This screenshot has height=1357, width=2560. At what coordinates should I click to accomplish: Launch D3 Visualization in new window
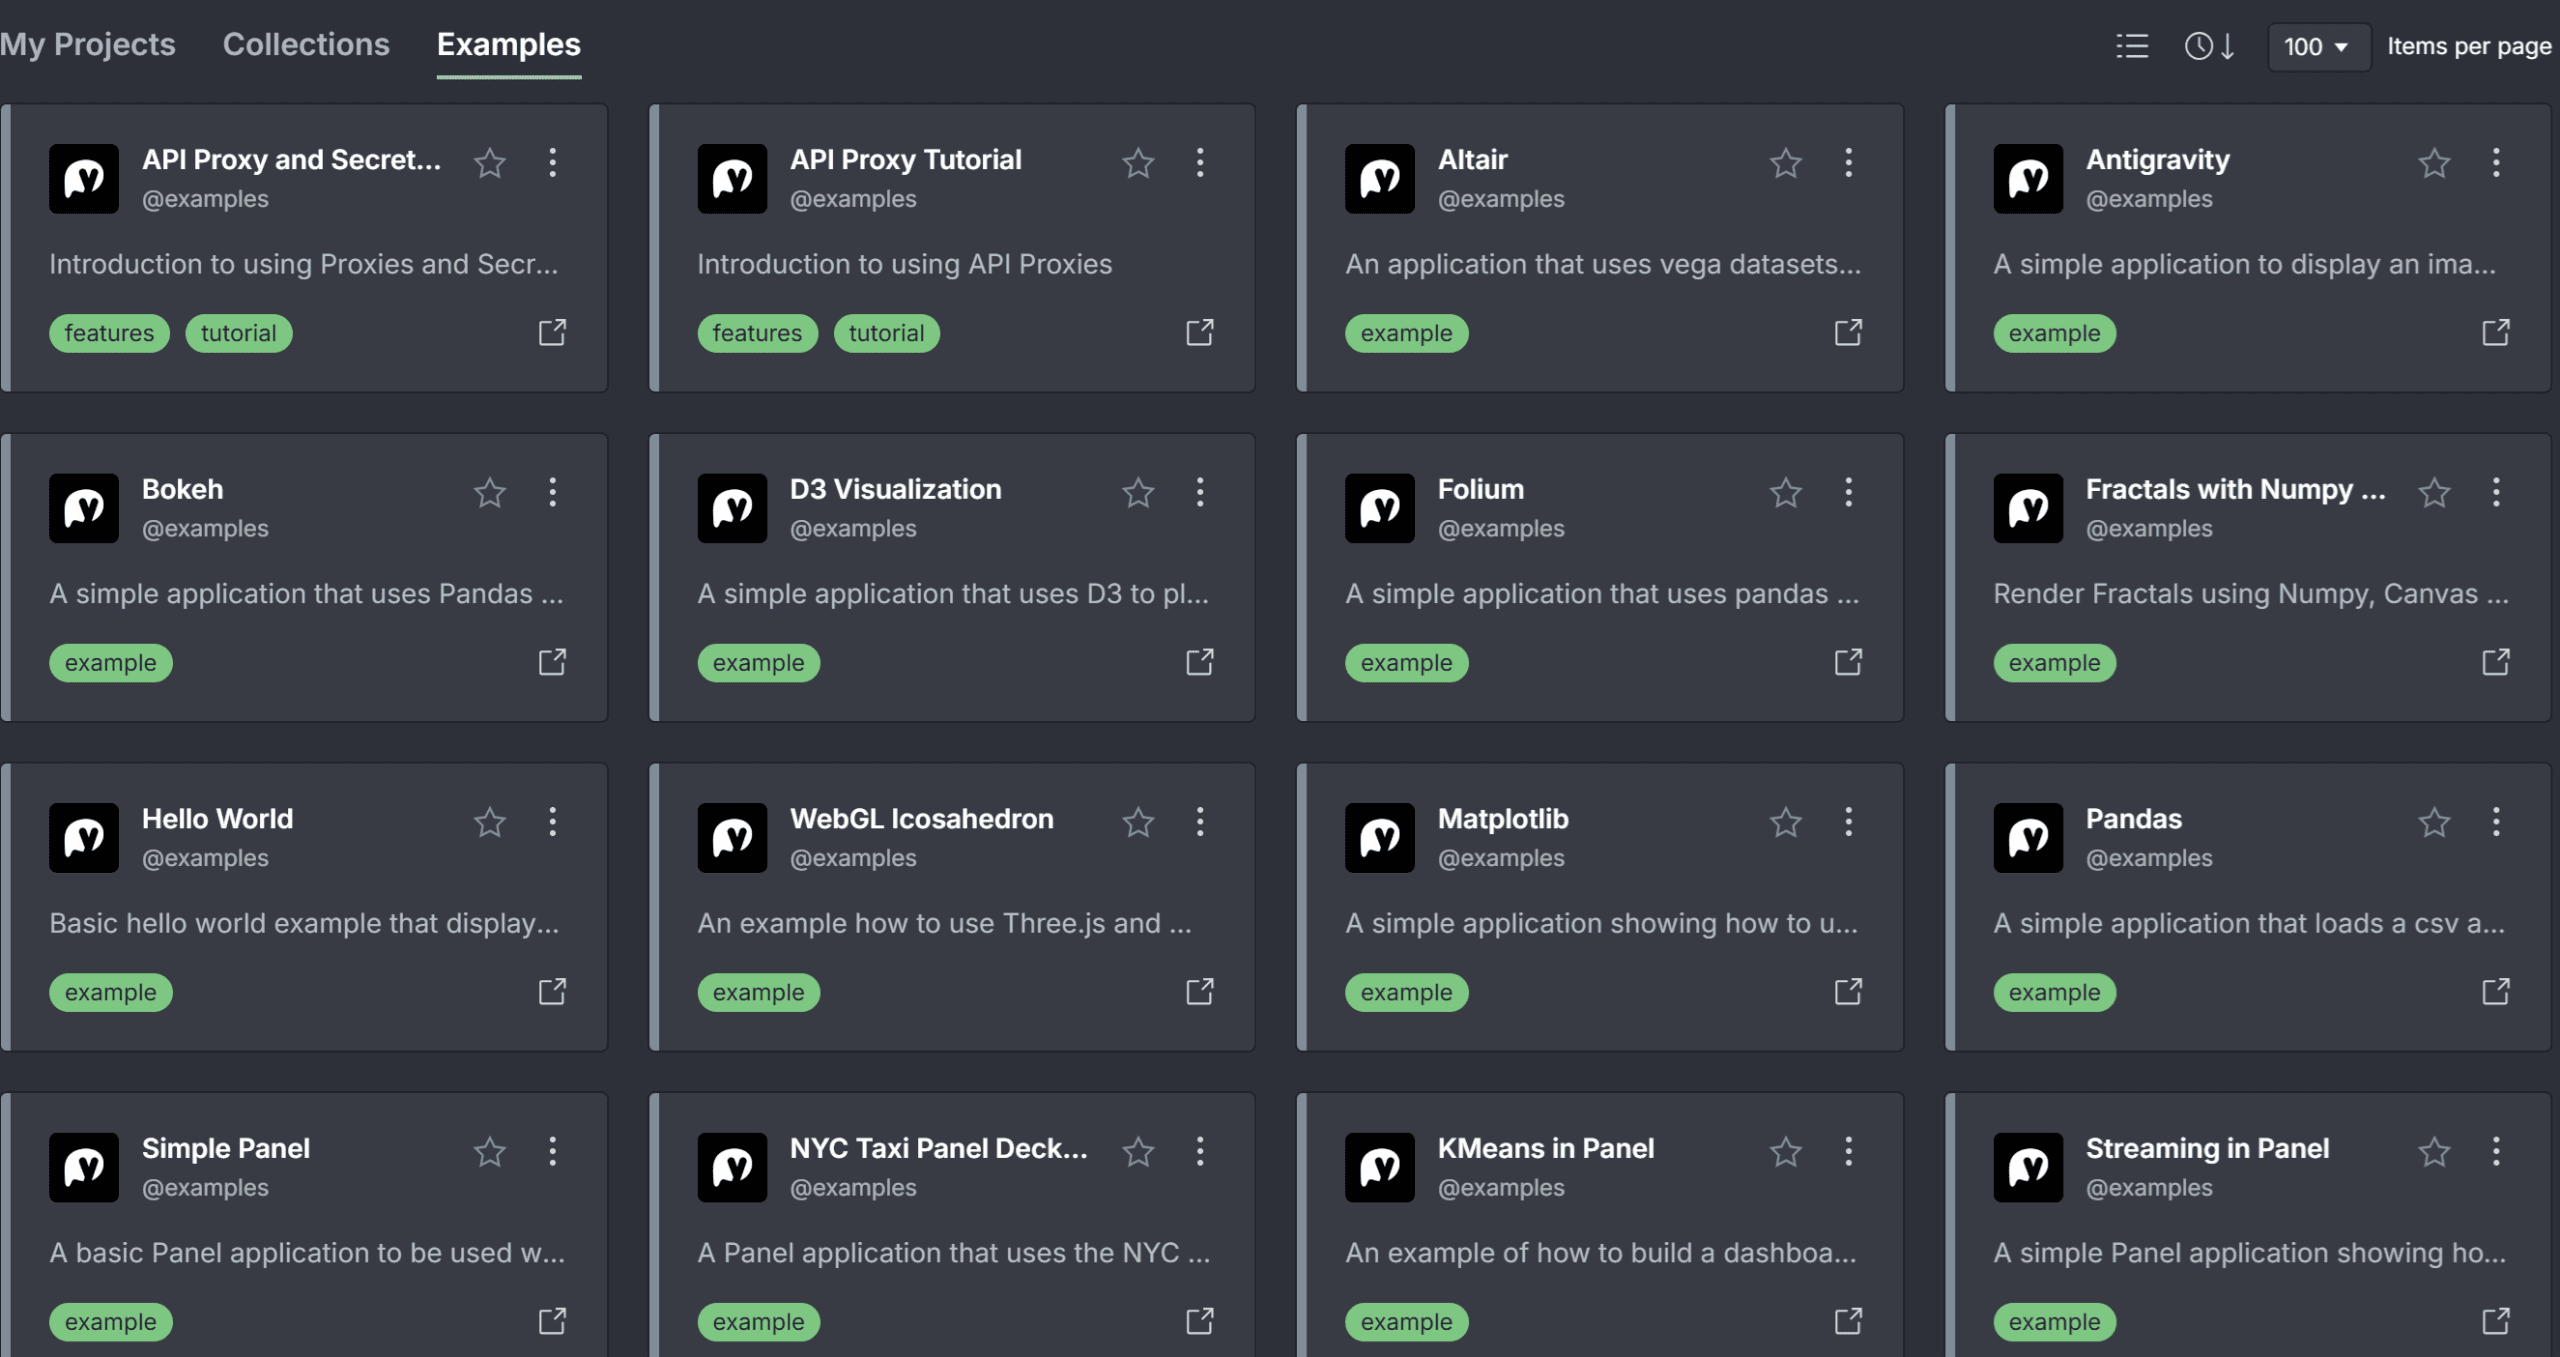[1200, 662]
